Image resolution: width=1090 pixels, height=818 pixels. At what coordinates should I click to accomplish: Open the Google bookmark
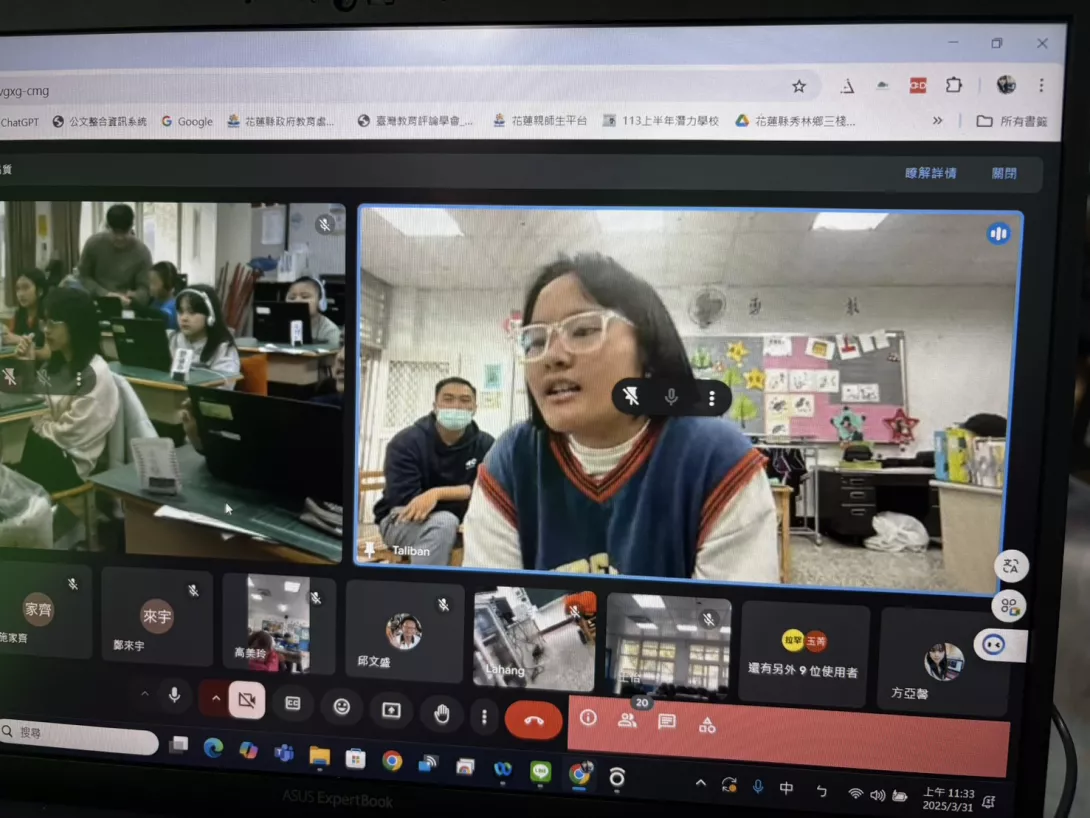[187, 122]
